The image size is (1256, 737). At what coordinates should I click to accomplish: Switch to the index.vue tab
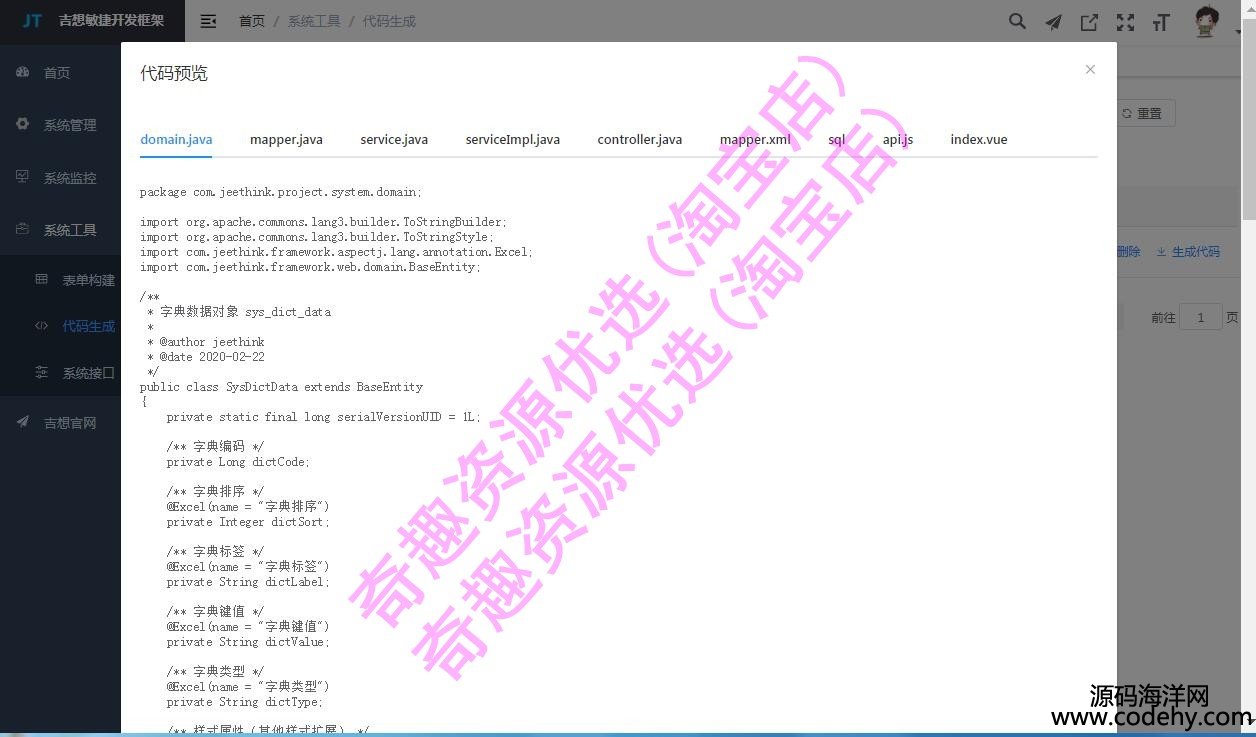coord(978,139)
